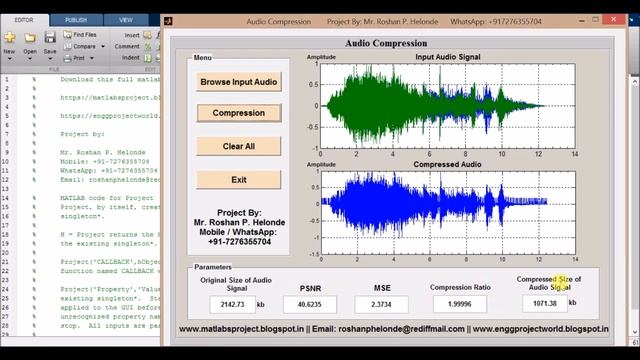Expand the Save button dropdown arrow

[50, 59]
